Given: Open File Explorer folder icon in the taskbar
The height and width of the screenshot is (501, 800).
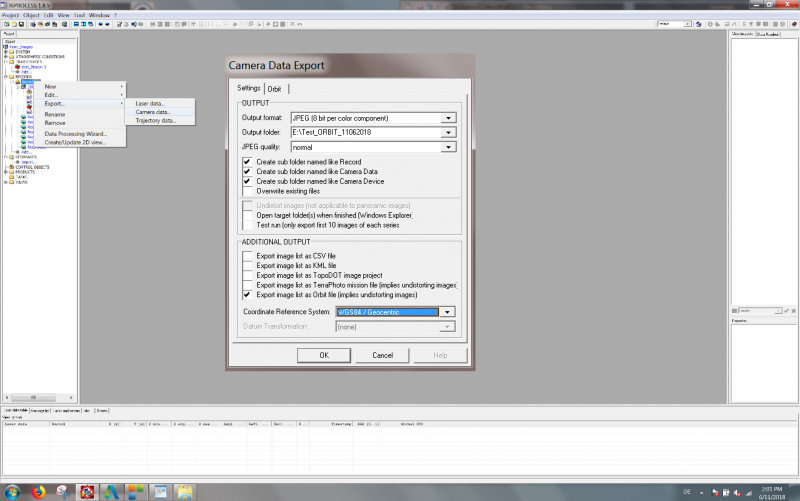Looking at the screenshot, I should tap(185, 492).
